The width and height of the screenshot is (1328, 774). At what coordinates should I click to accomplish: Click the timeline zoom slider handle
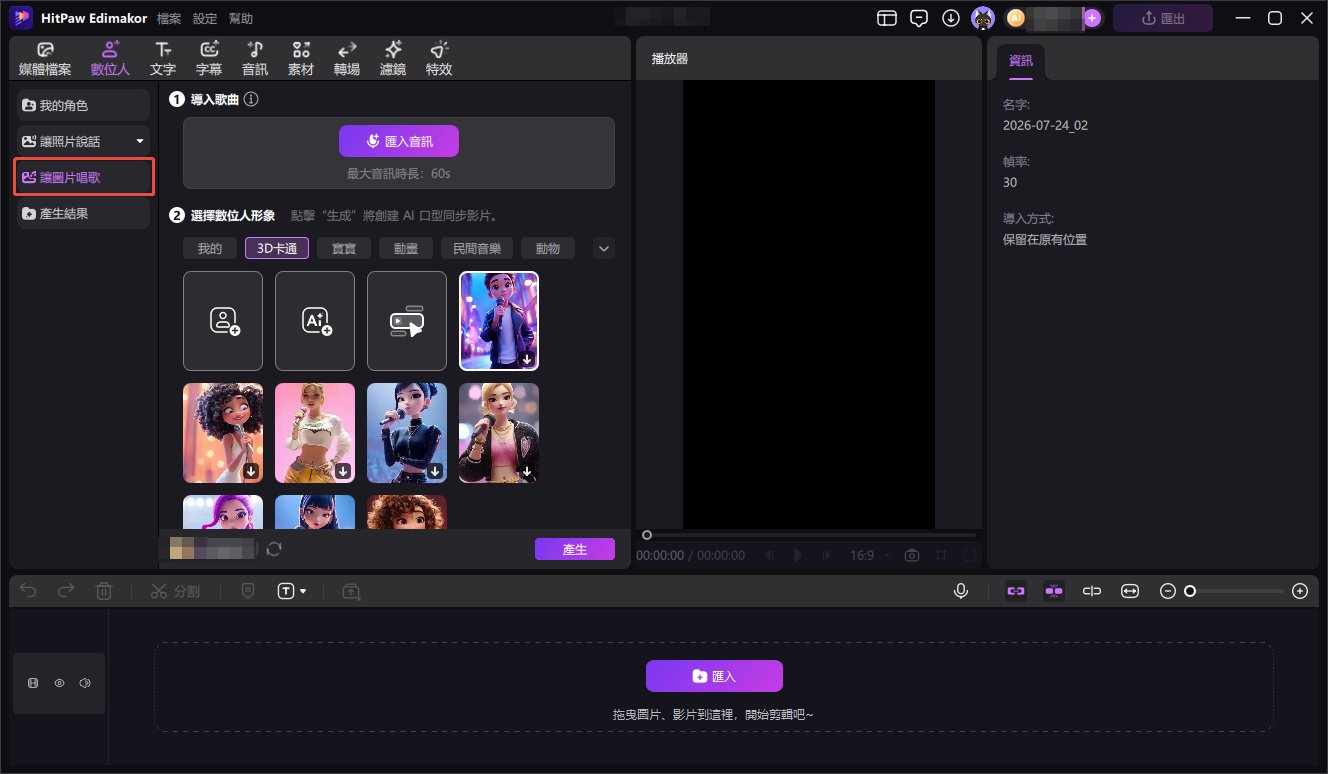(1190, 591)
